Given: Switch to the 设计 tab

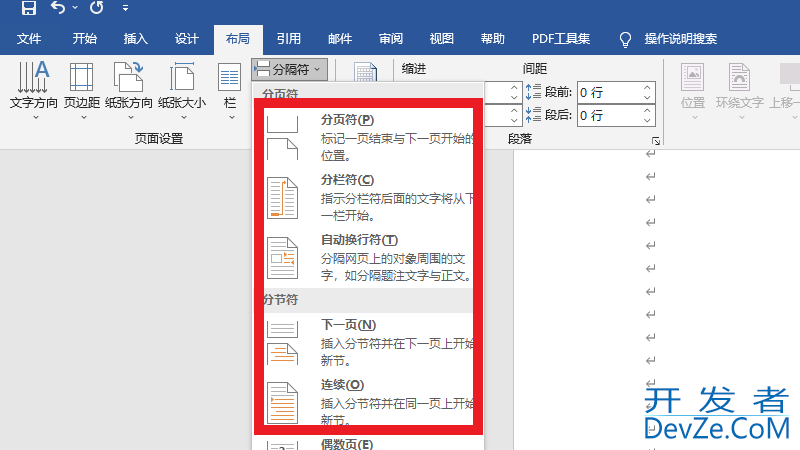Looking at the screenshot, I should tap(187, 39).
